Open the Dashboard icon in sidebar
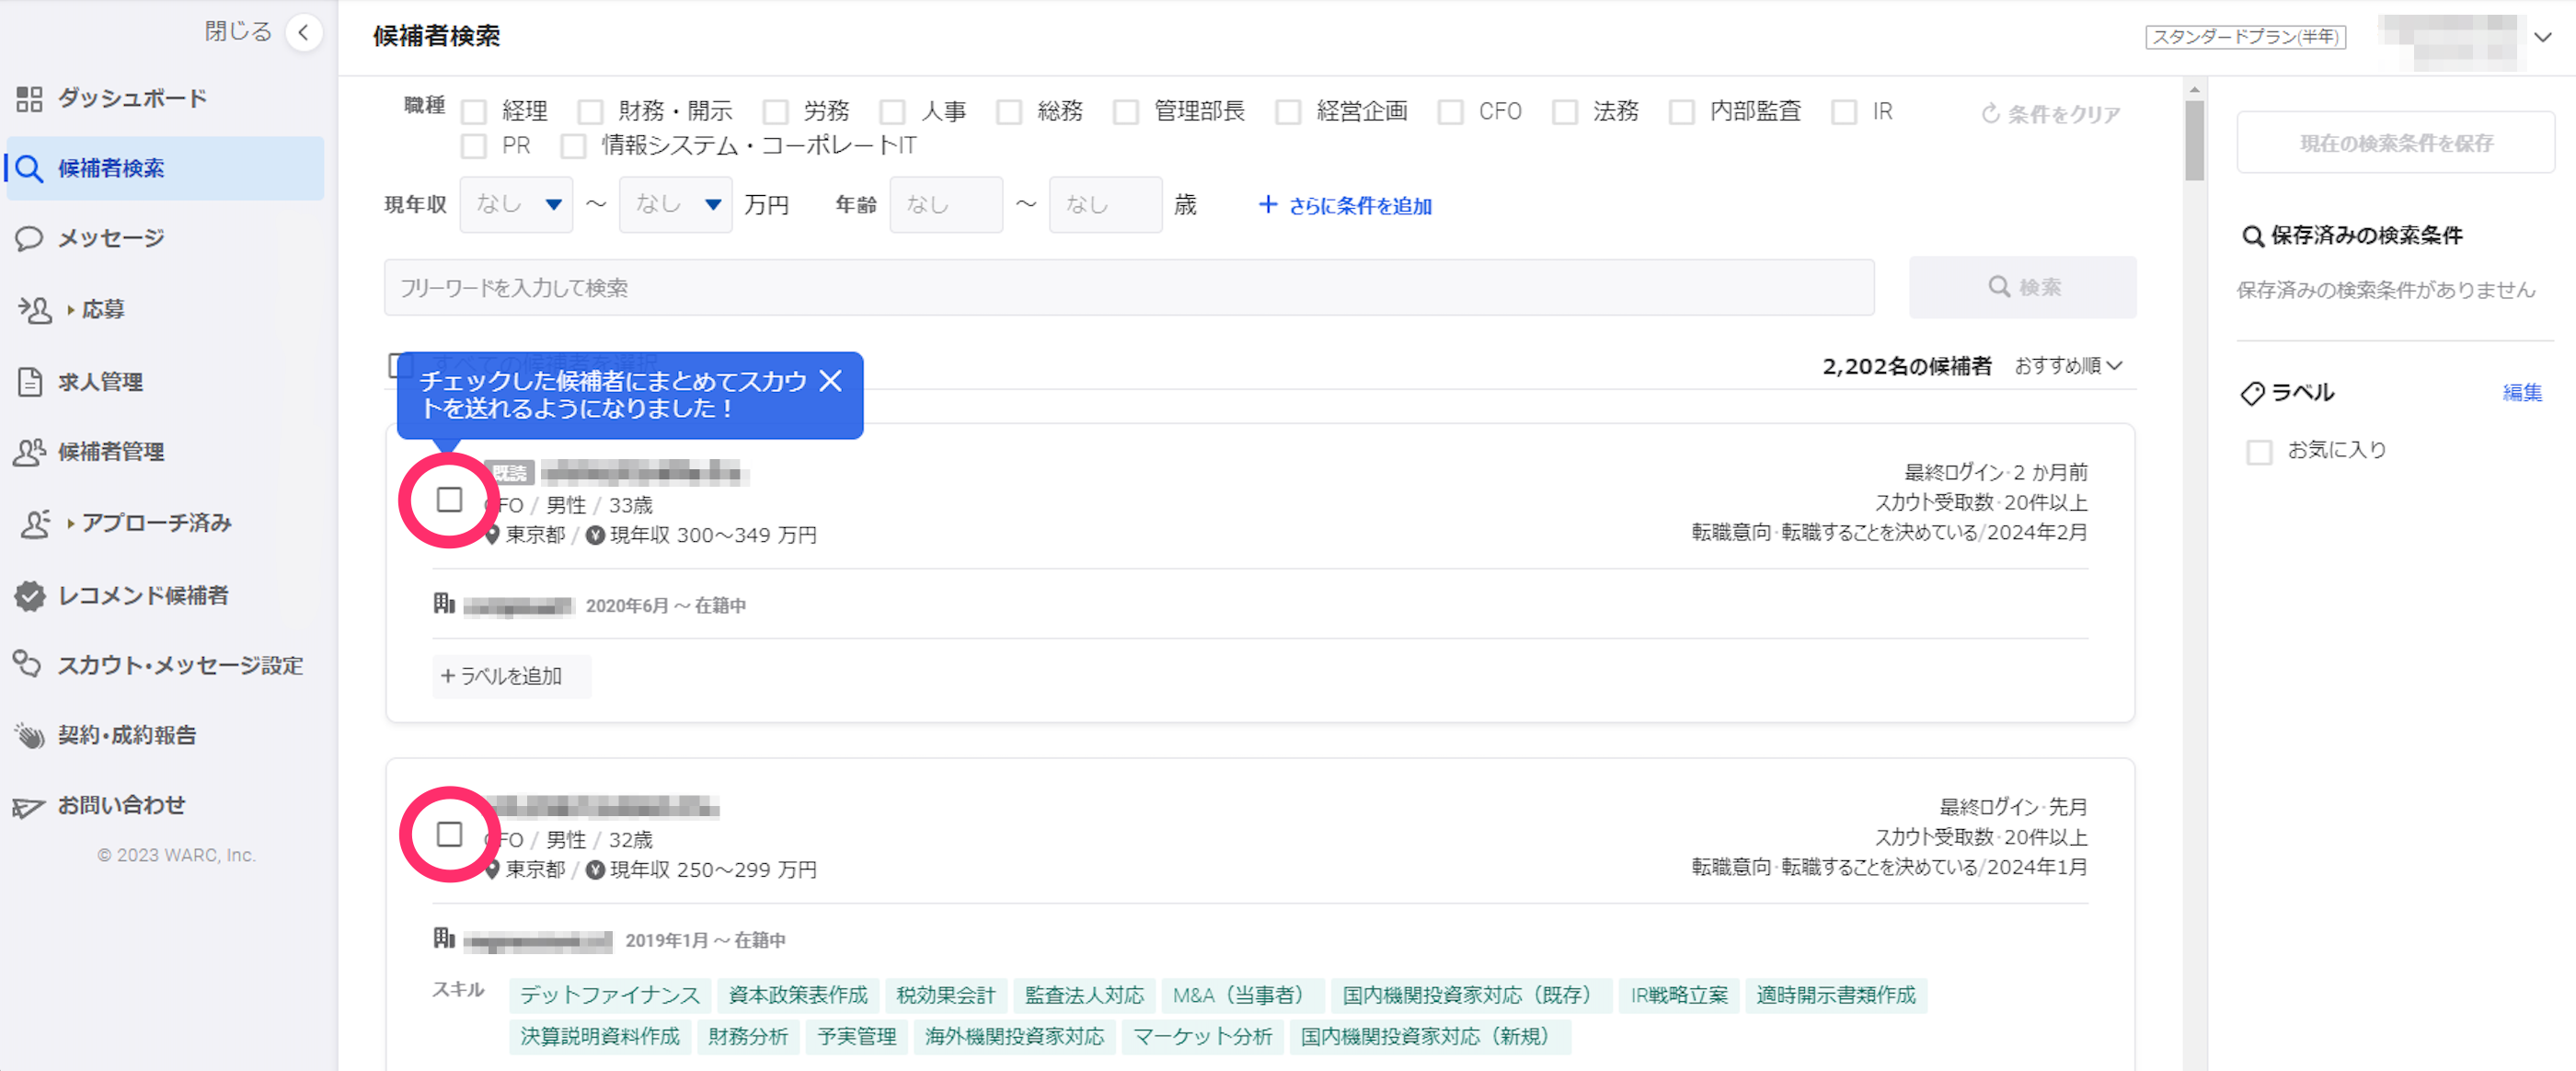The height and width of the screenshot is (1071, 2576). pyautogui.click(x=29, y=99)
